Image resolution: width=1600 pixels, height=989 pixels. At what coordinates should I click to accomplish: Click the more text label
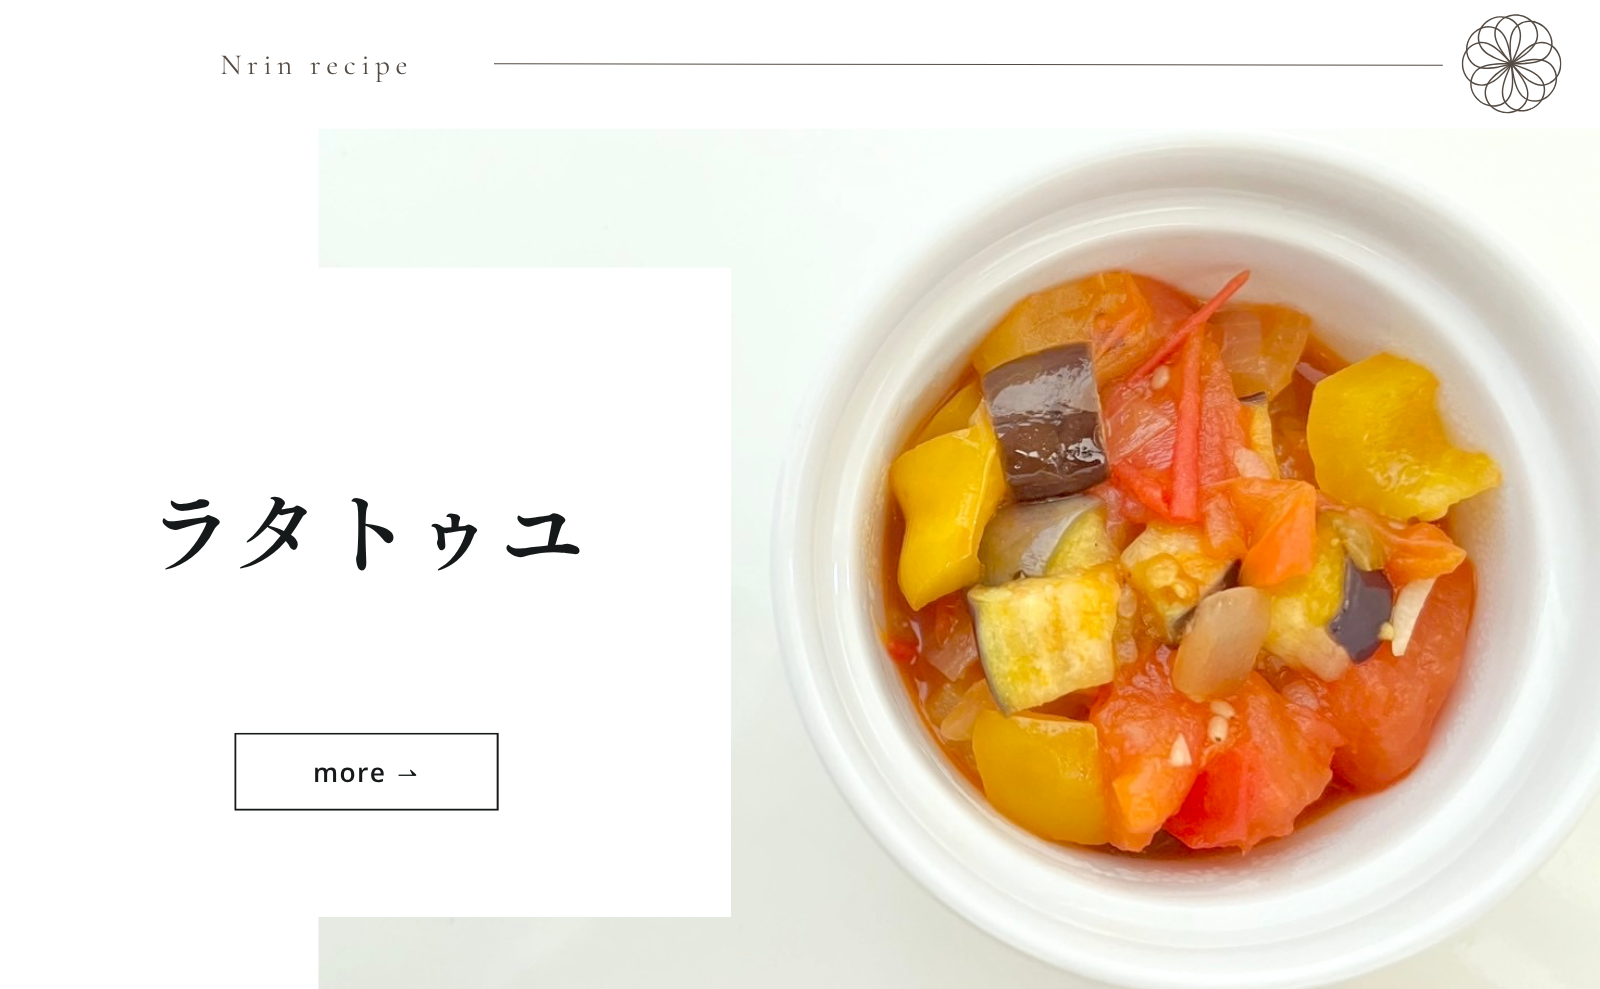[x=349, y=773]
